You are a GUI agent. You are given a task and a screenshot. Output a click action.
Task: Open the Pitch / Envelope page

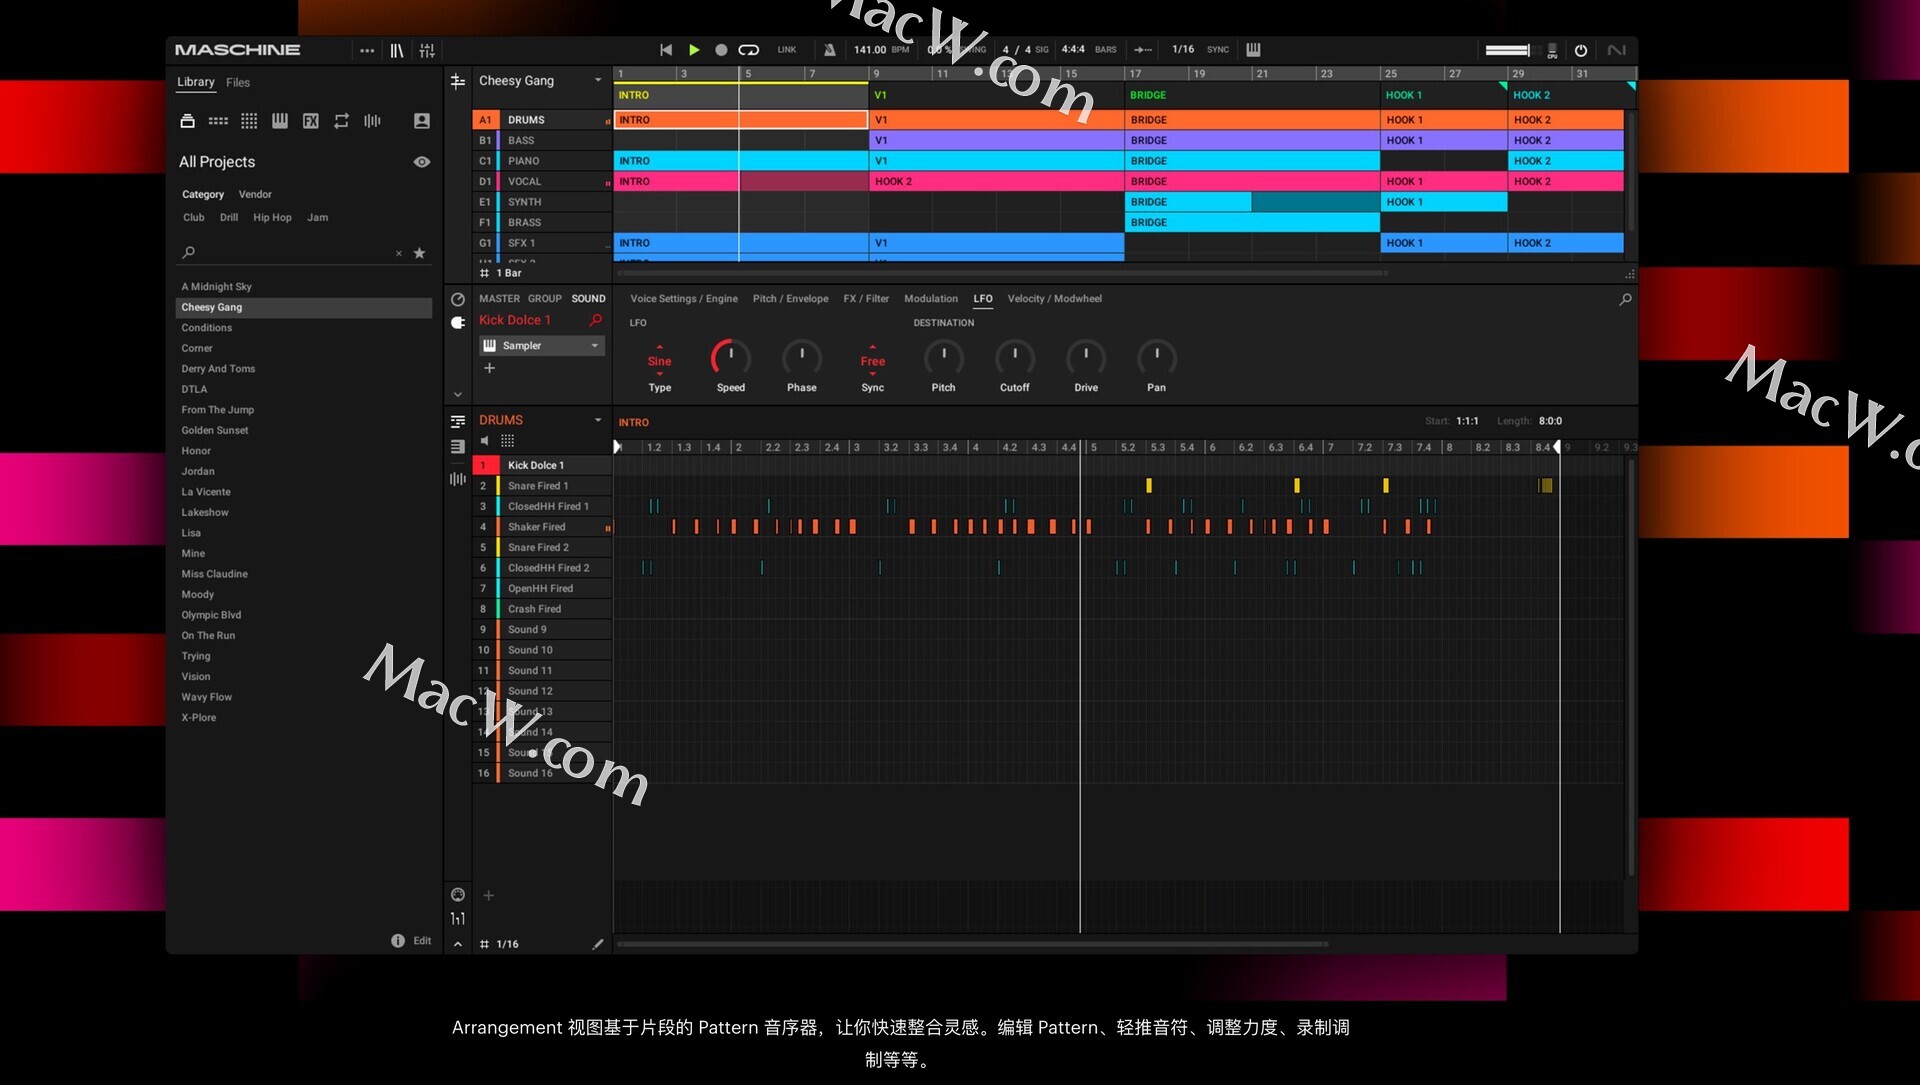tap(790, 299)
